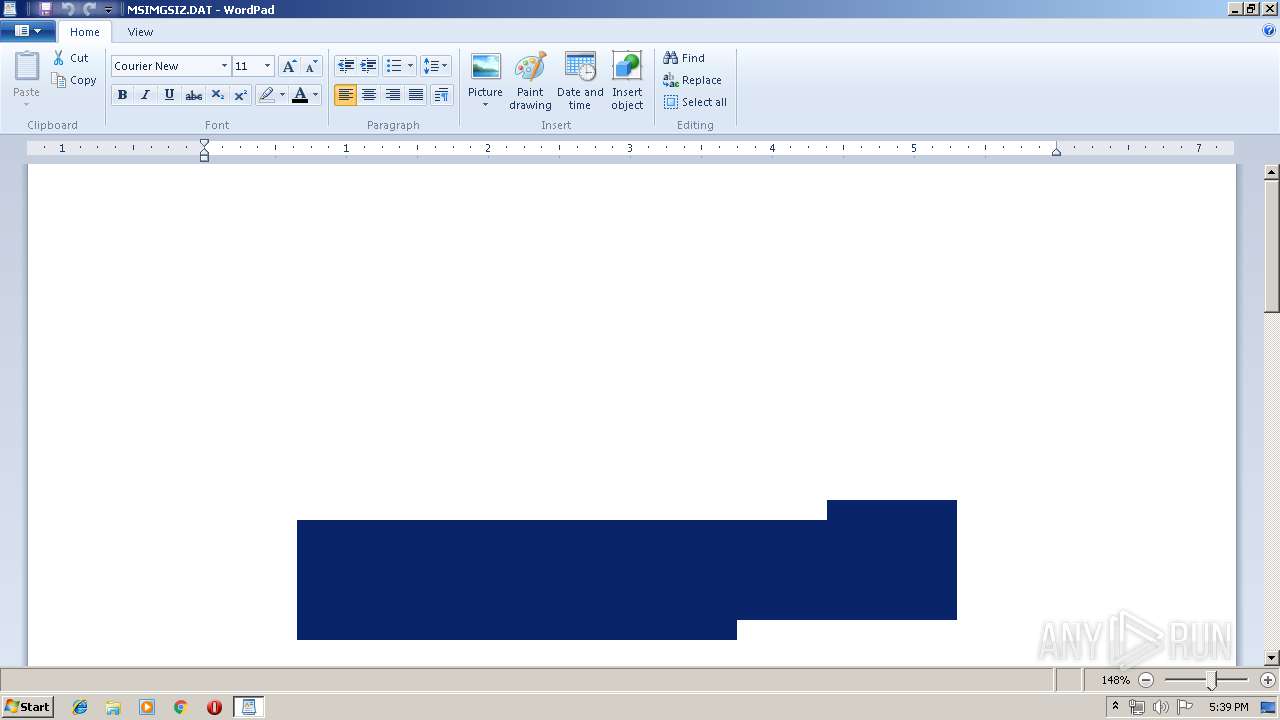Toggle strikethrough formatting
This screenshot has width=1280, height=720.
point(193,95)
